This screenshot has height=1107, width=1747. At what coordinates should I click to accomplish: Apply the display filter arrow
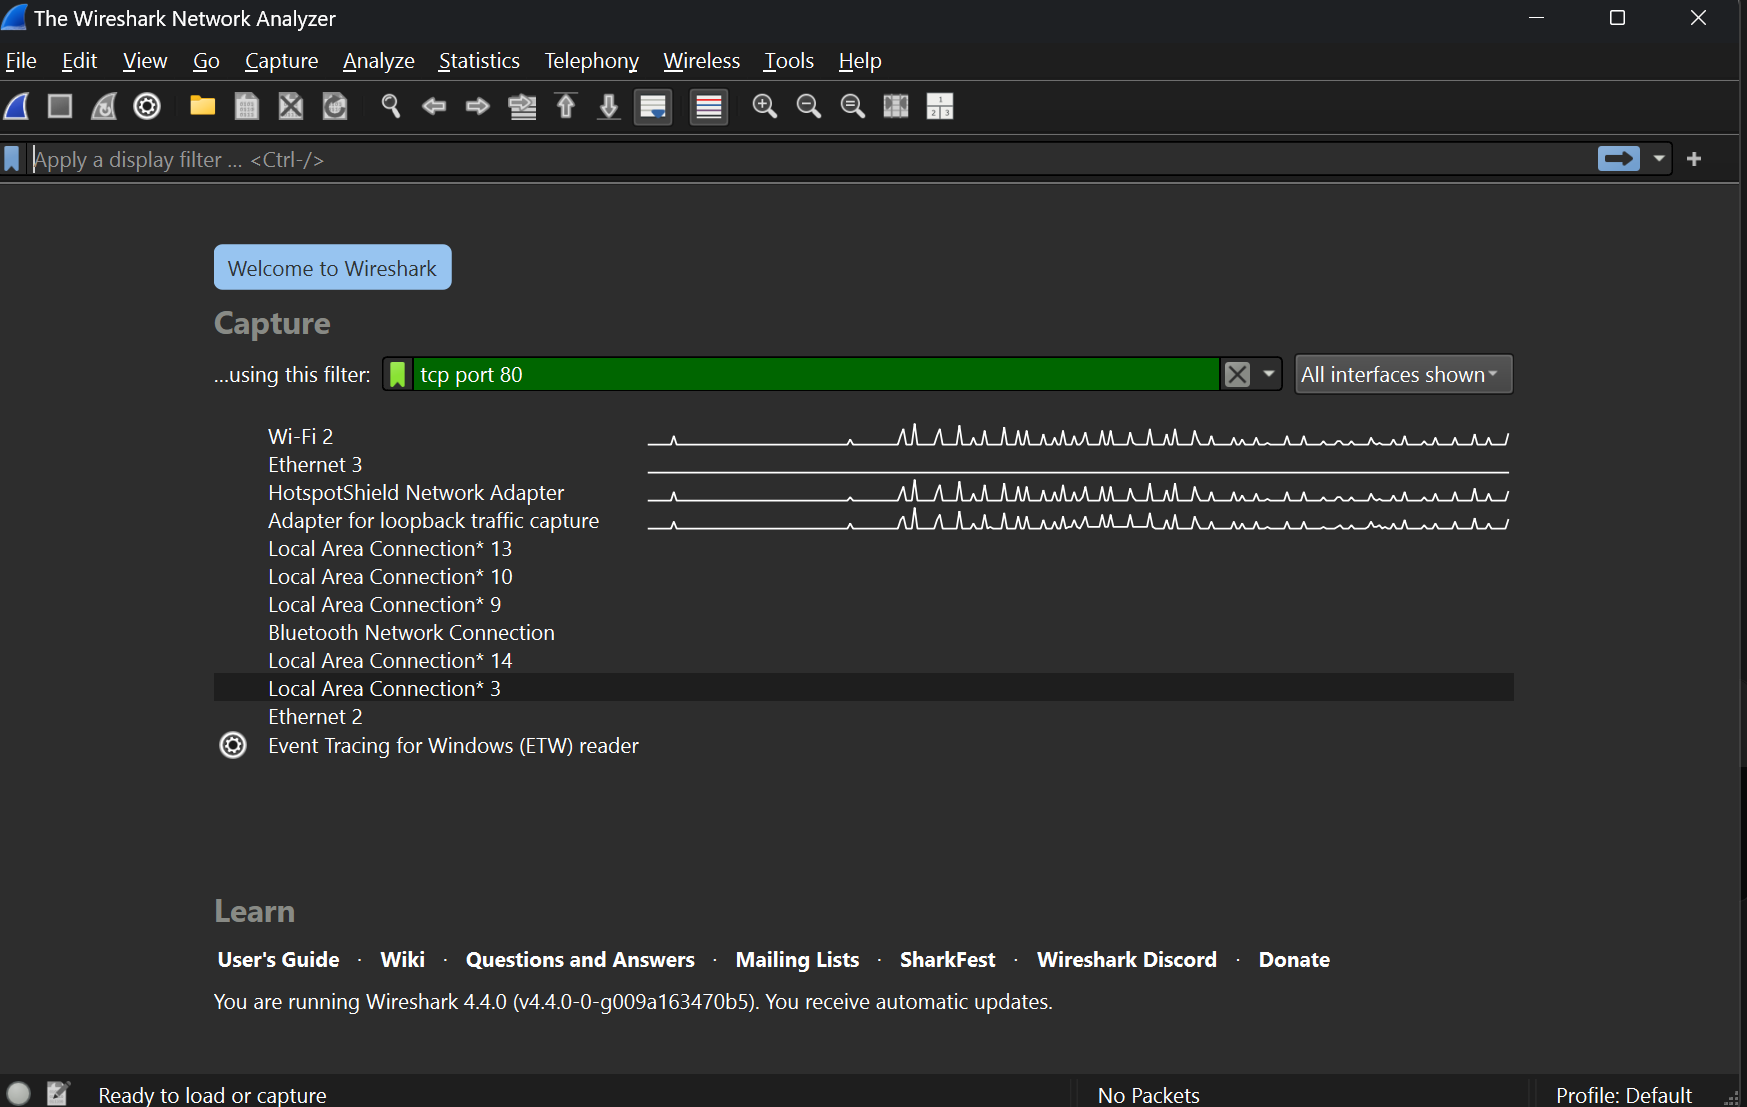[x=1619, y=159]
